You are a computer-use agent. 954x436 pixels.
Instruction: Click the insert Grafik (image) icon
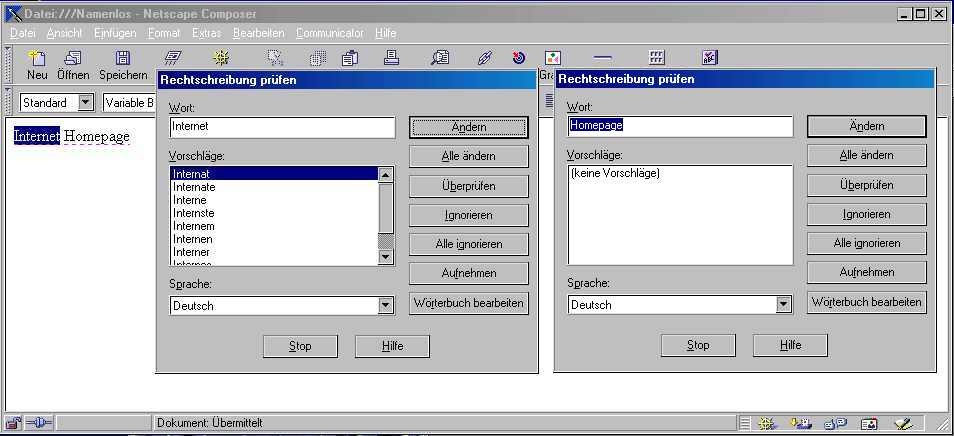pos(552,58)
